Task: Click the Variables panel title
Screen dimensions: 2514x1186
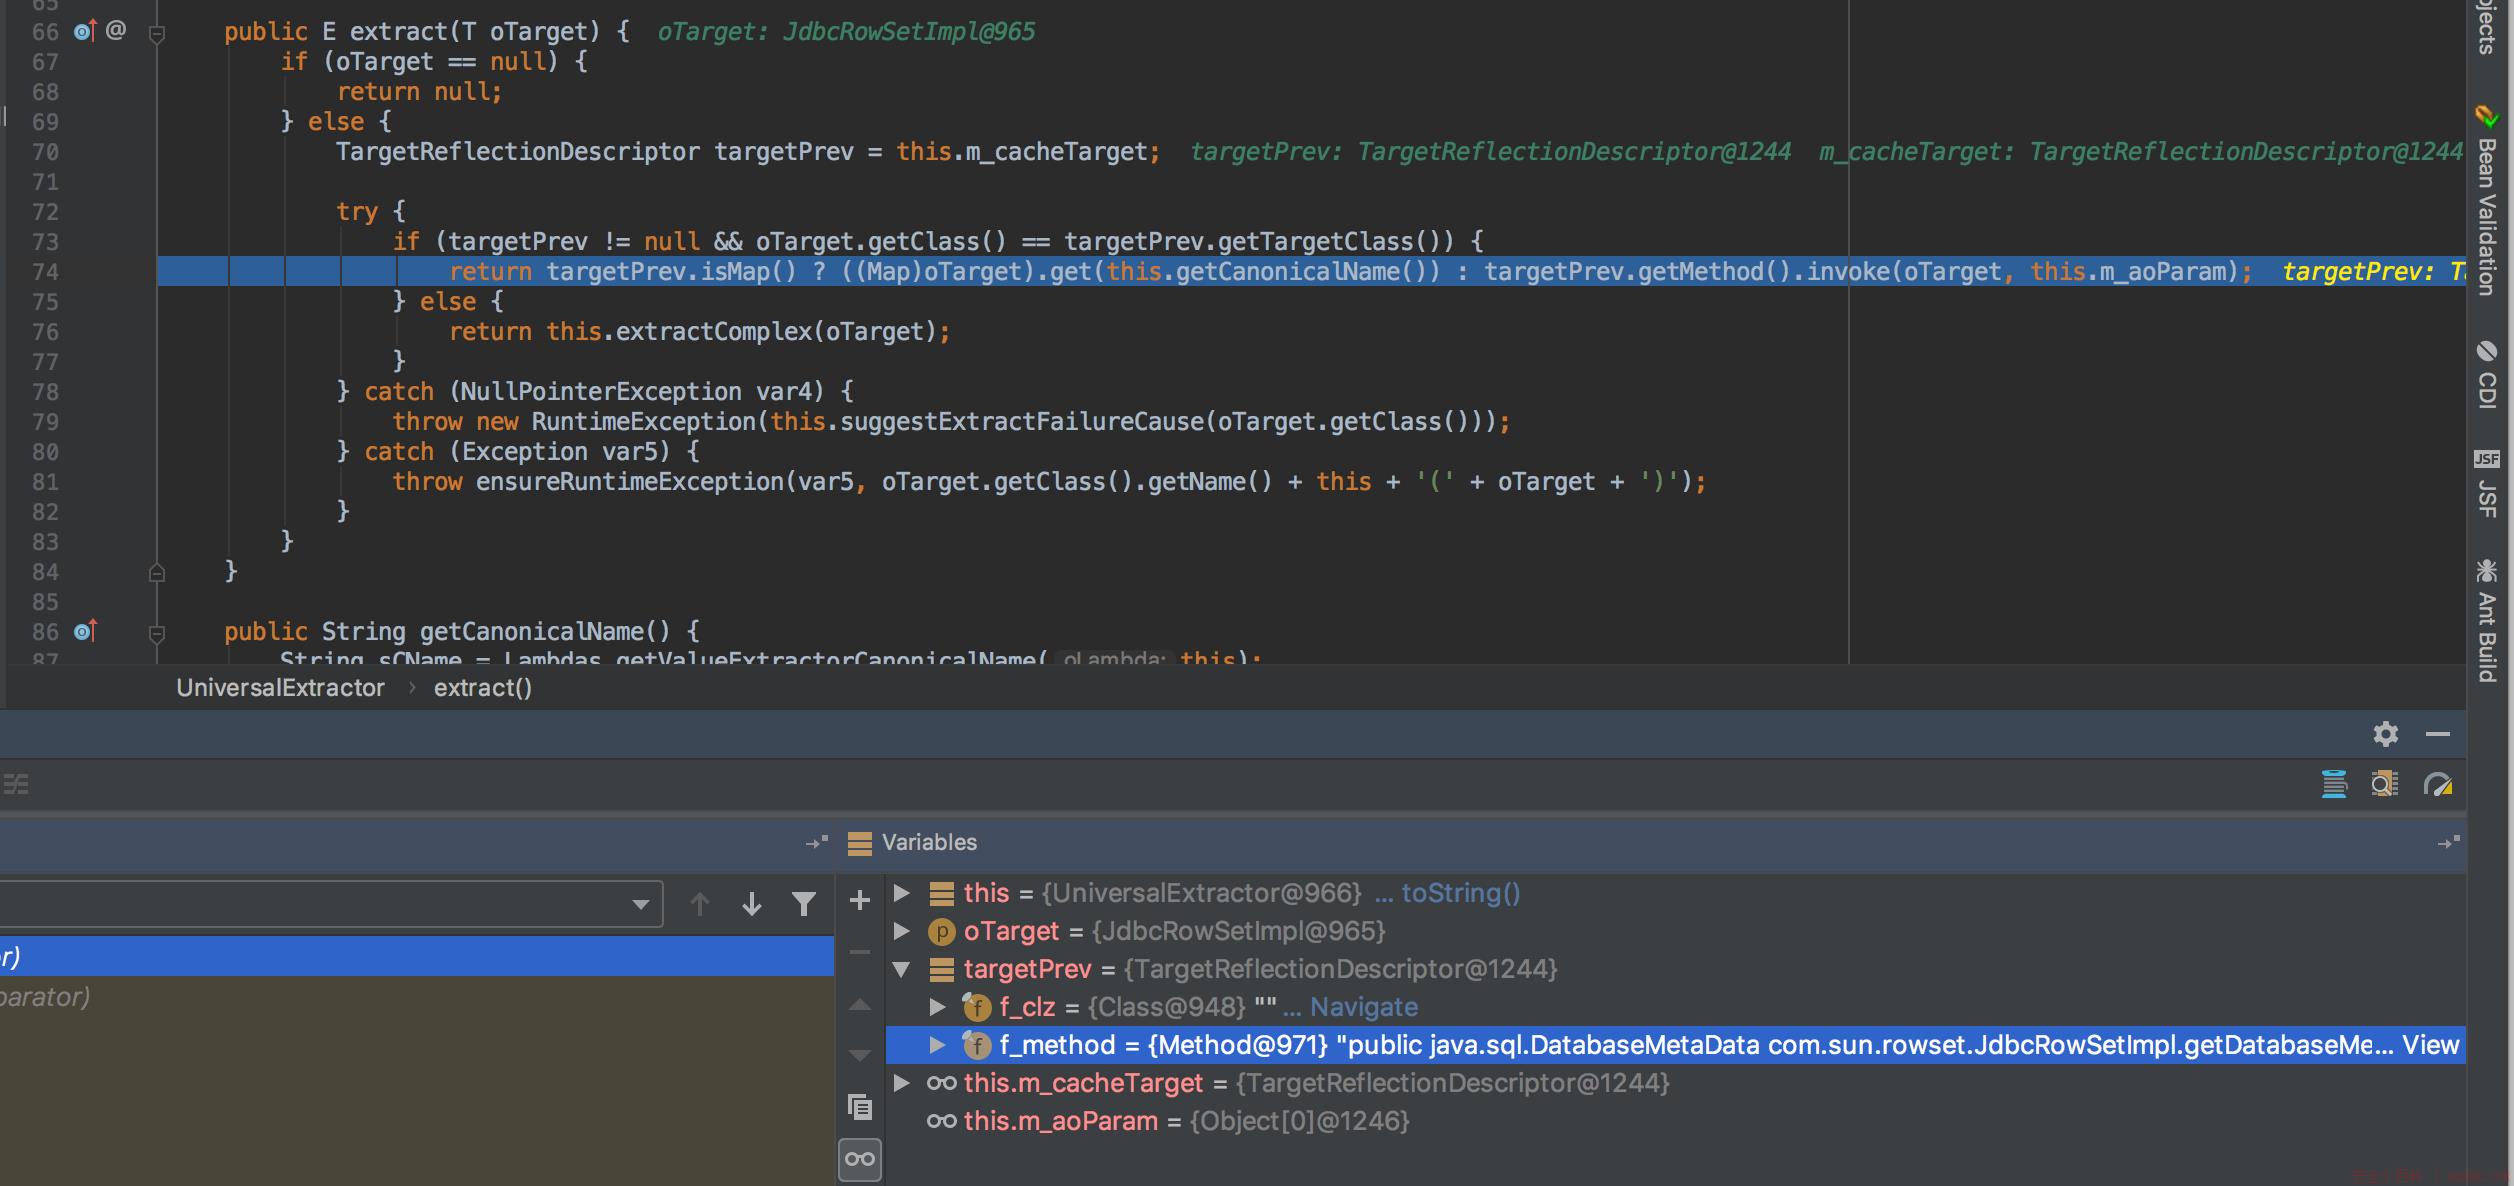Action: [929, 843]
